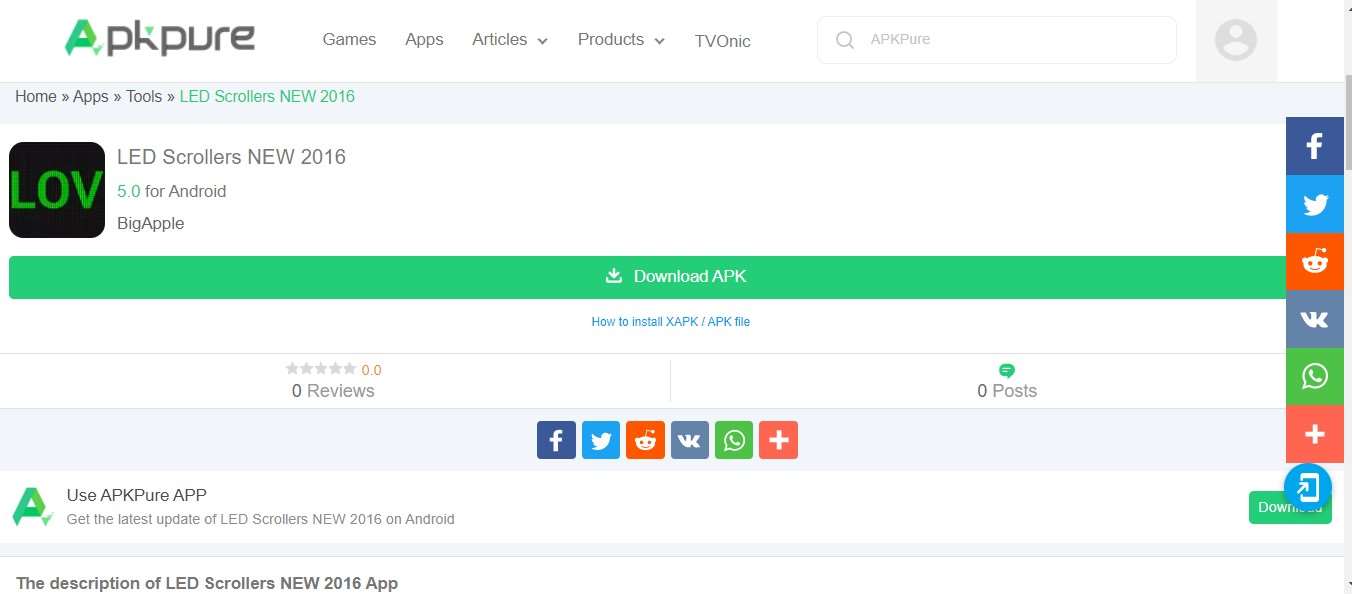Click the green posts chat bubble icon

click(1007, 370)
